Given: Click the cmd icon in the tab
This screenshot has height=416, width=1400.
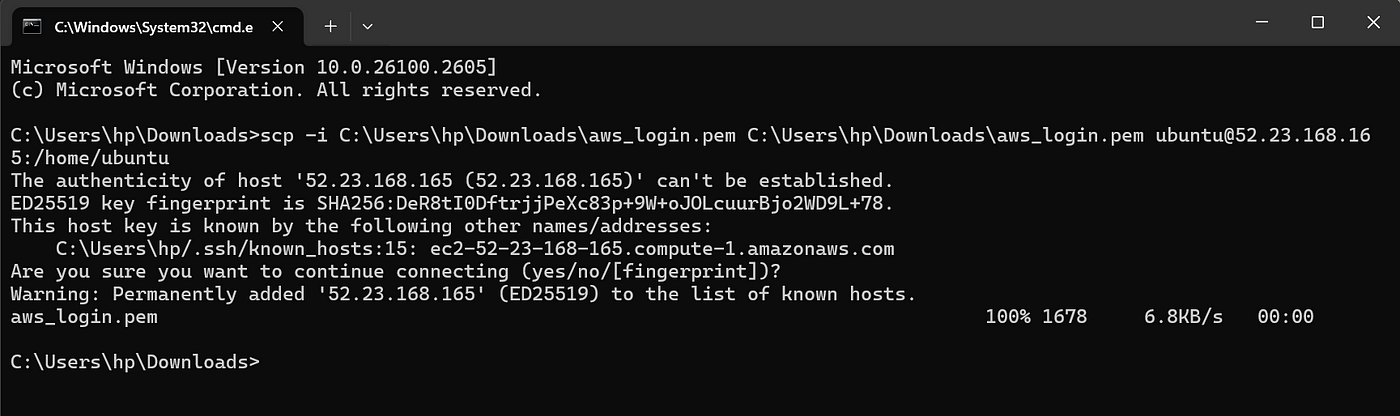Looking at the screenshot, I should point(32,24).
